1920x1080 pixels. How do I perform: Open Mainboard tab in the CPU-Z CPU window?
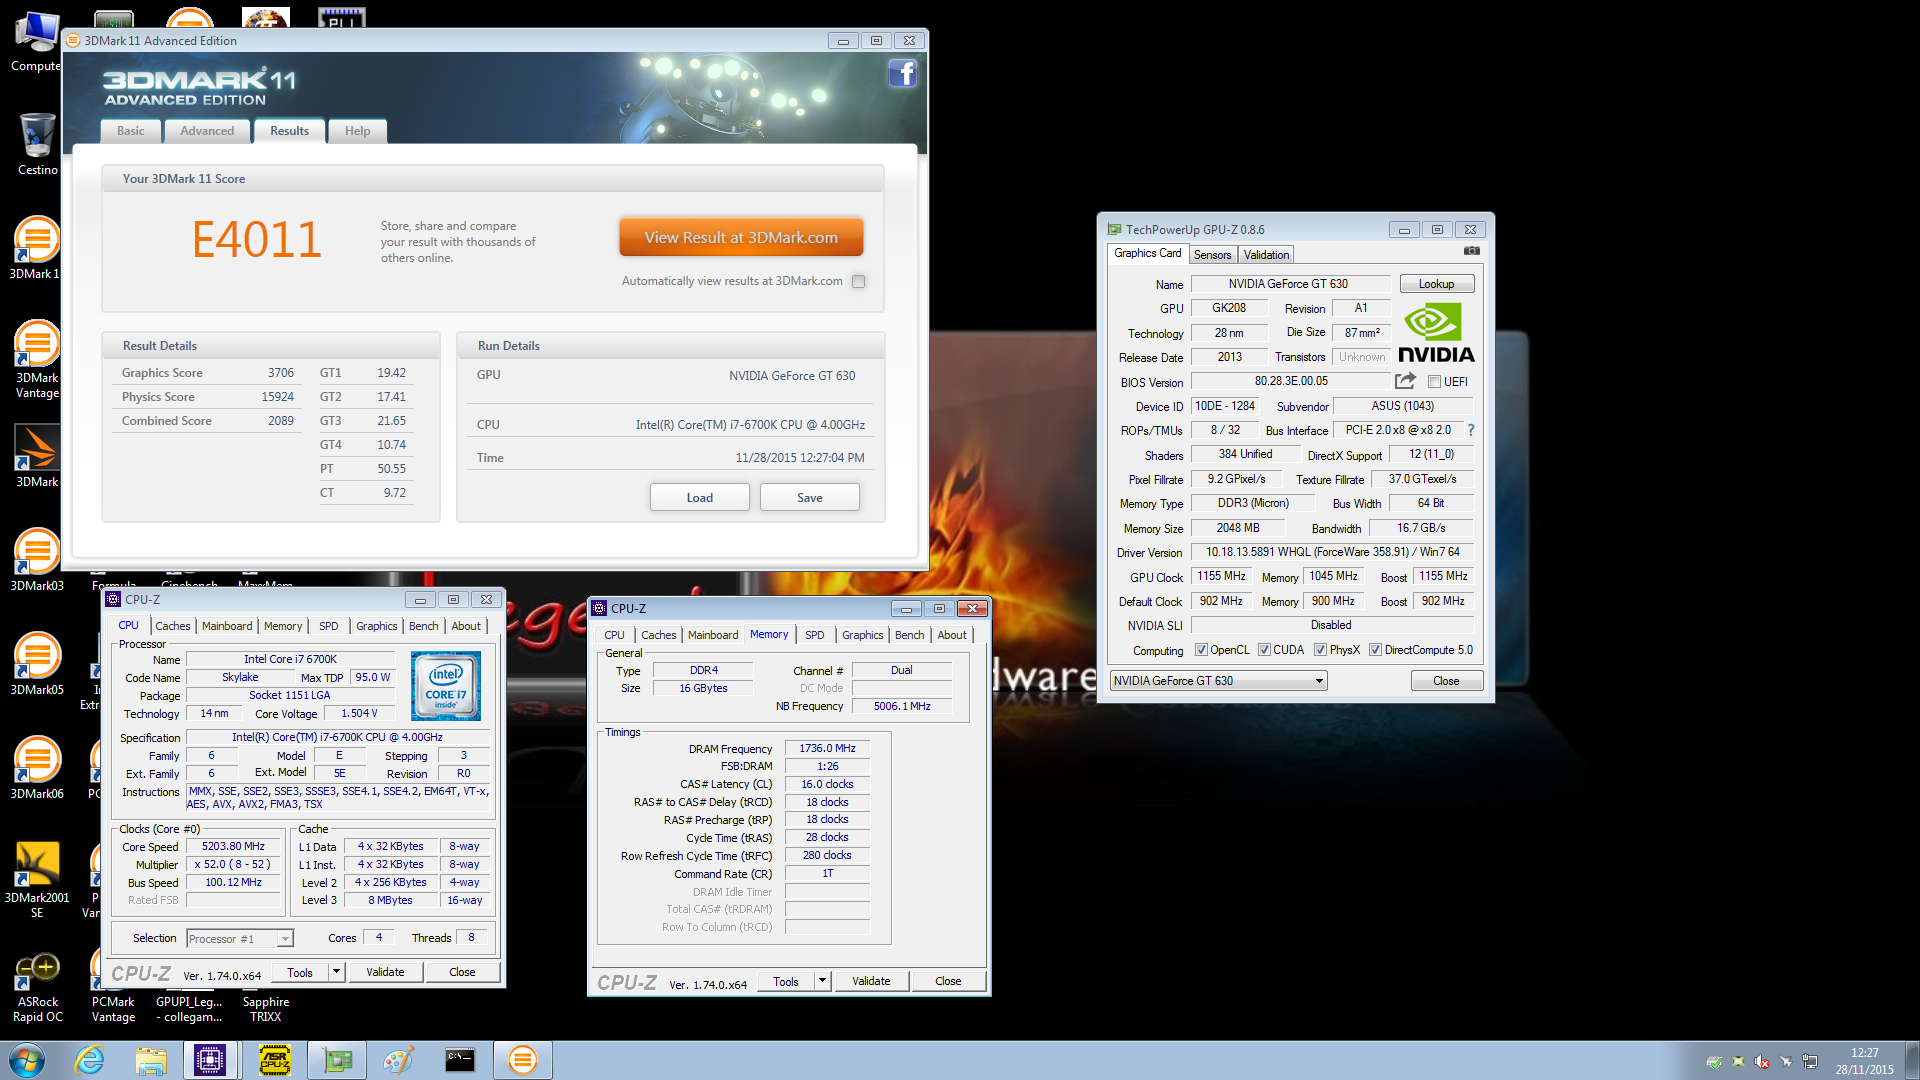pos(227,626)
